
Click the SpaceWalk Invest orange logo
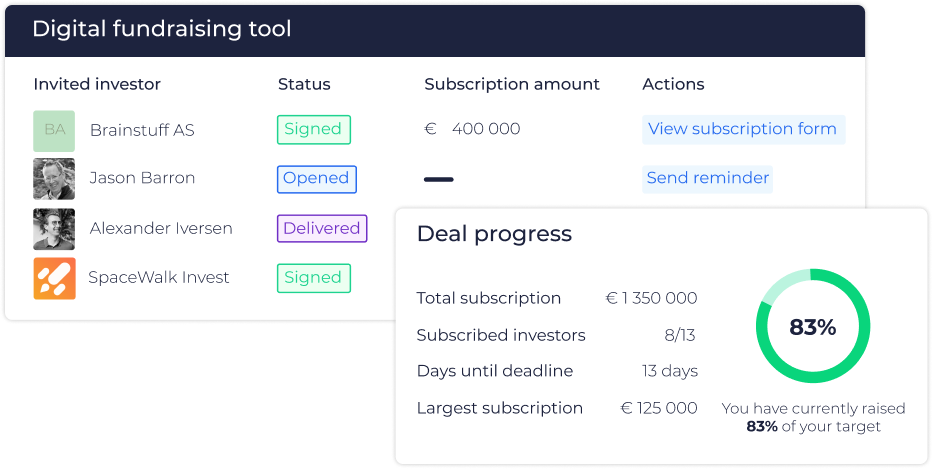[54, 278]
